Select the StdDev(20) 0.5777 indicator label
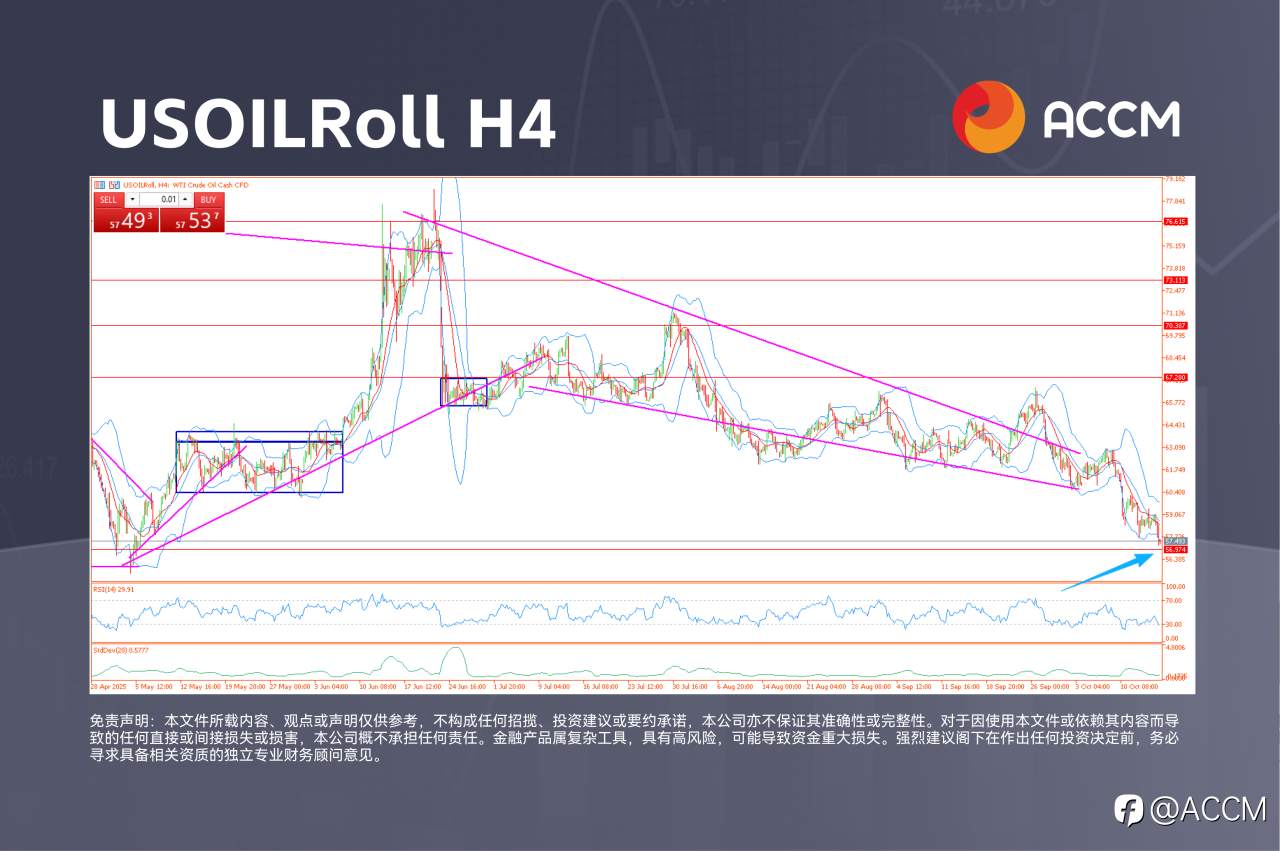Screen dimensions: 1280x851 pyautogui.click(x=122, y=649)
